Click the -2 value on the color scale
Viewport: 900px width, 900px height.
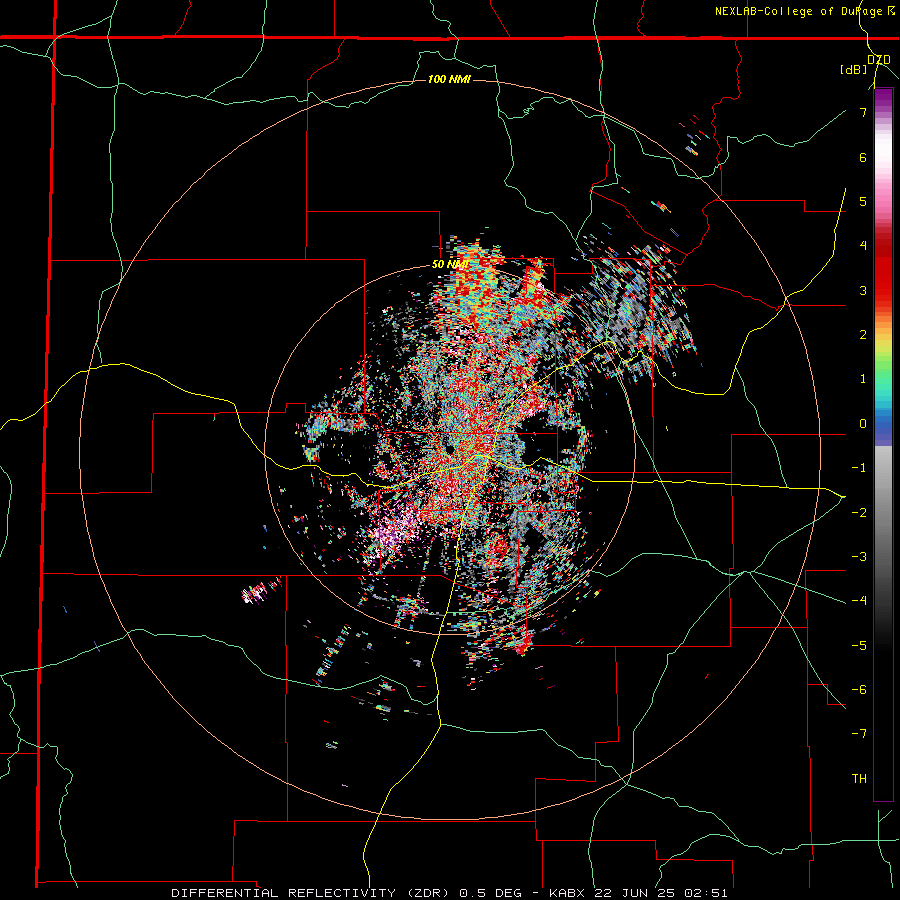(859, 512)
